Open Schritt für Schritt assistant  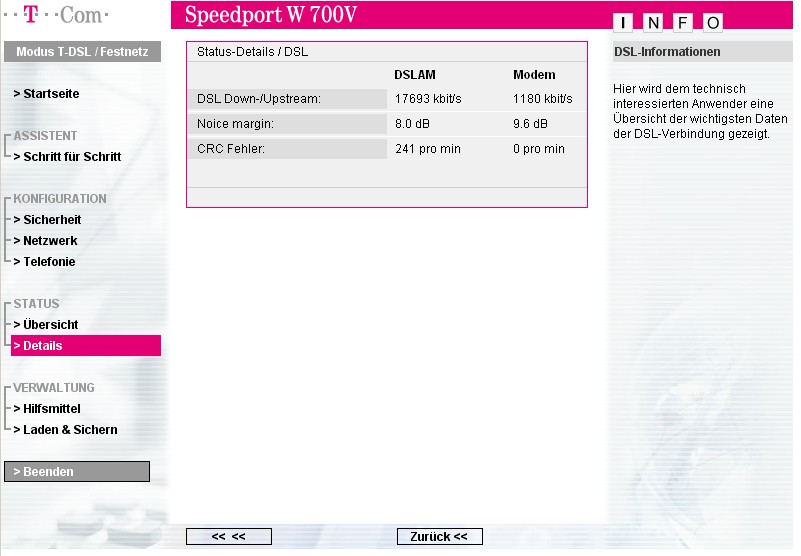[67, 156]
